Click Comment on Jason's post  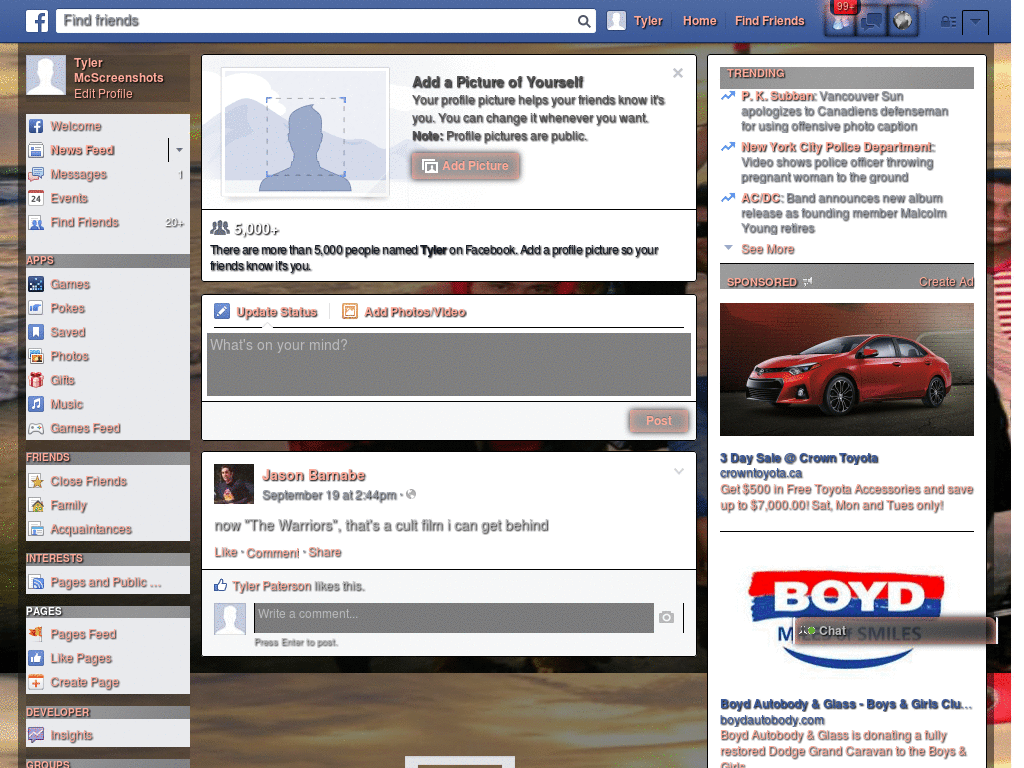(x=272, y=553)
